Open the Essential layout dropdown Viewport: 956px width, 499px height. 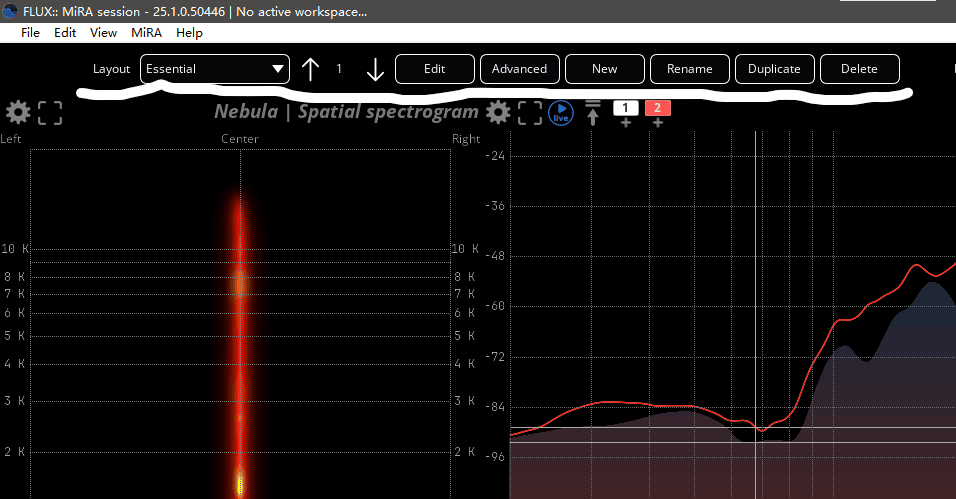click(215, 69)
